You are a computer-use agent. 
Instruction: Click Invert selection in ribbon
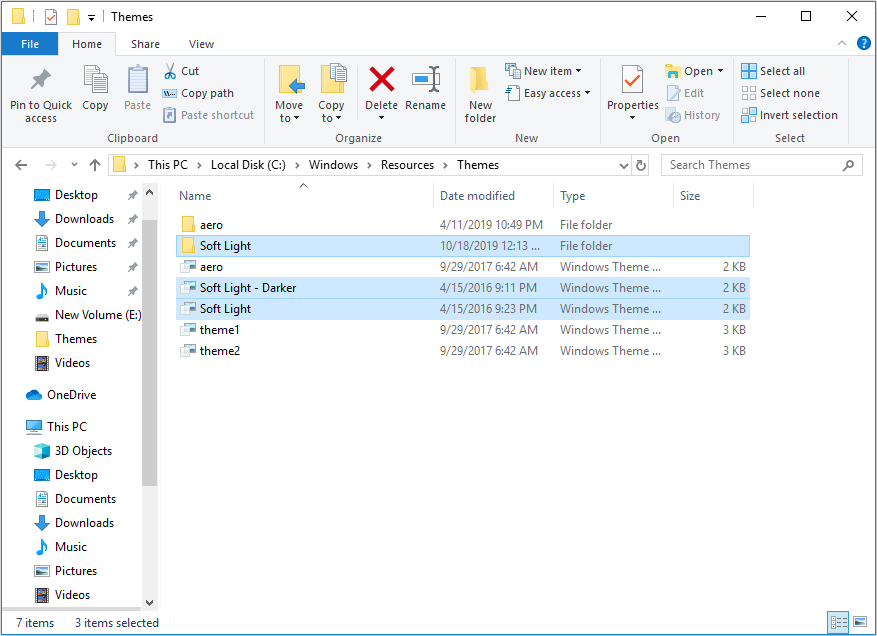[789, 115]
